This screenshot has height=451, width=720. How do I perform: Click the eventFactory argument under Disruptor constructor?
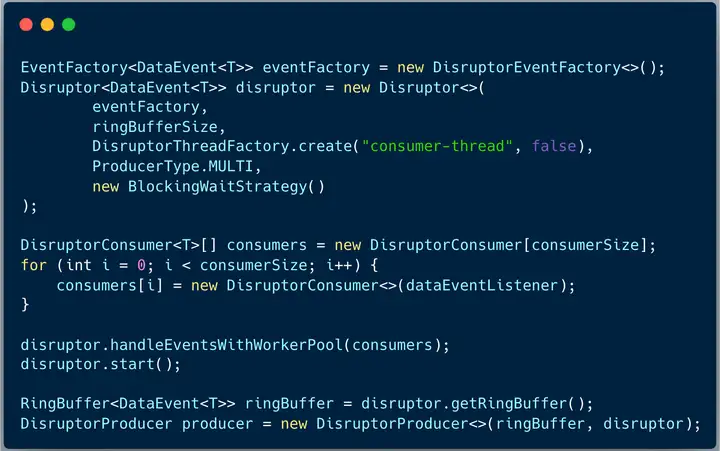[146, 107]
